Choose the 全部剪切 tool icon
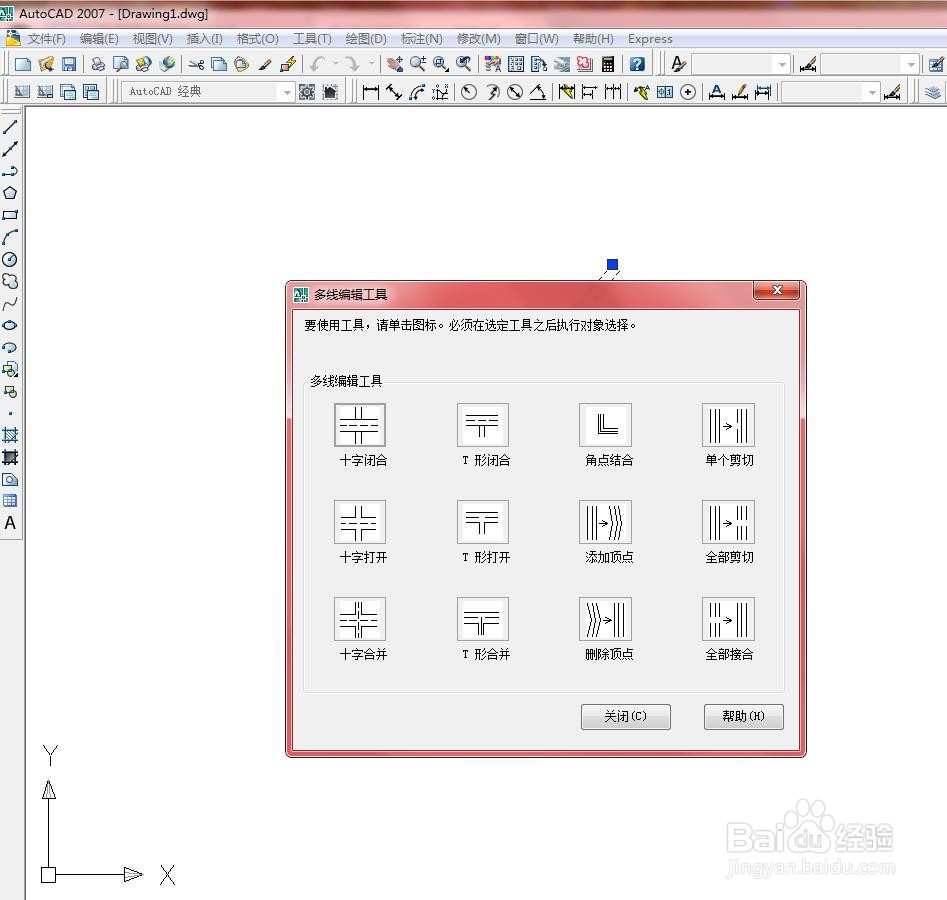This screenshot has height=900, width=947. tap(728, 522)
